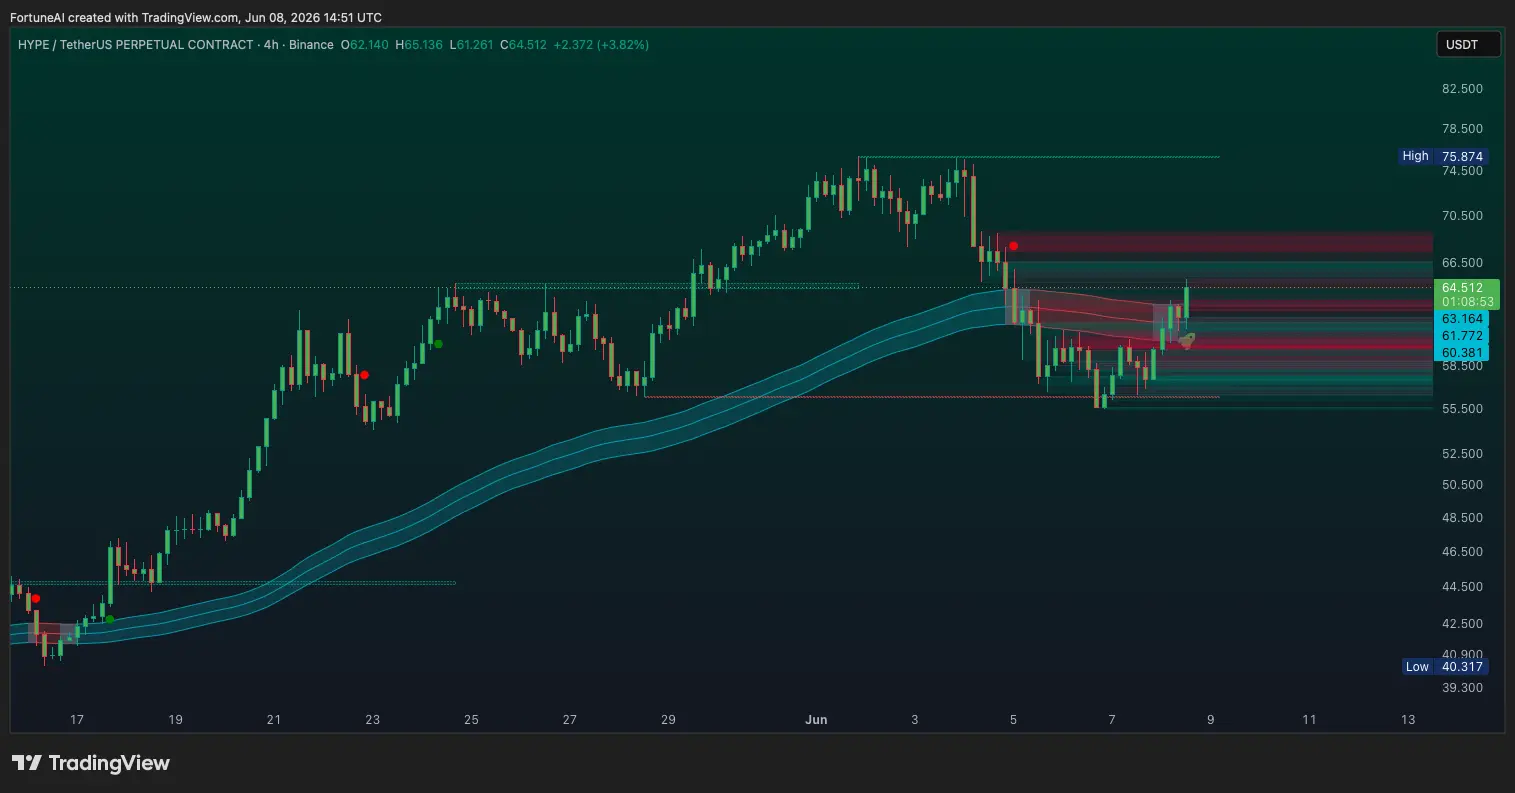Click date 9 on the time axis
Viewport: 1515px width, 793px height.
coord(1211,720)
